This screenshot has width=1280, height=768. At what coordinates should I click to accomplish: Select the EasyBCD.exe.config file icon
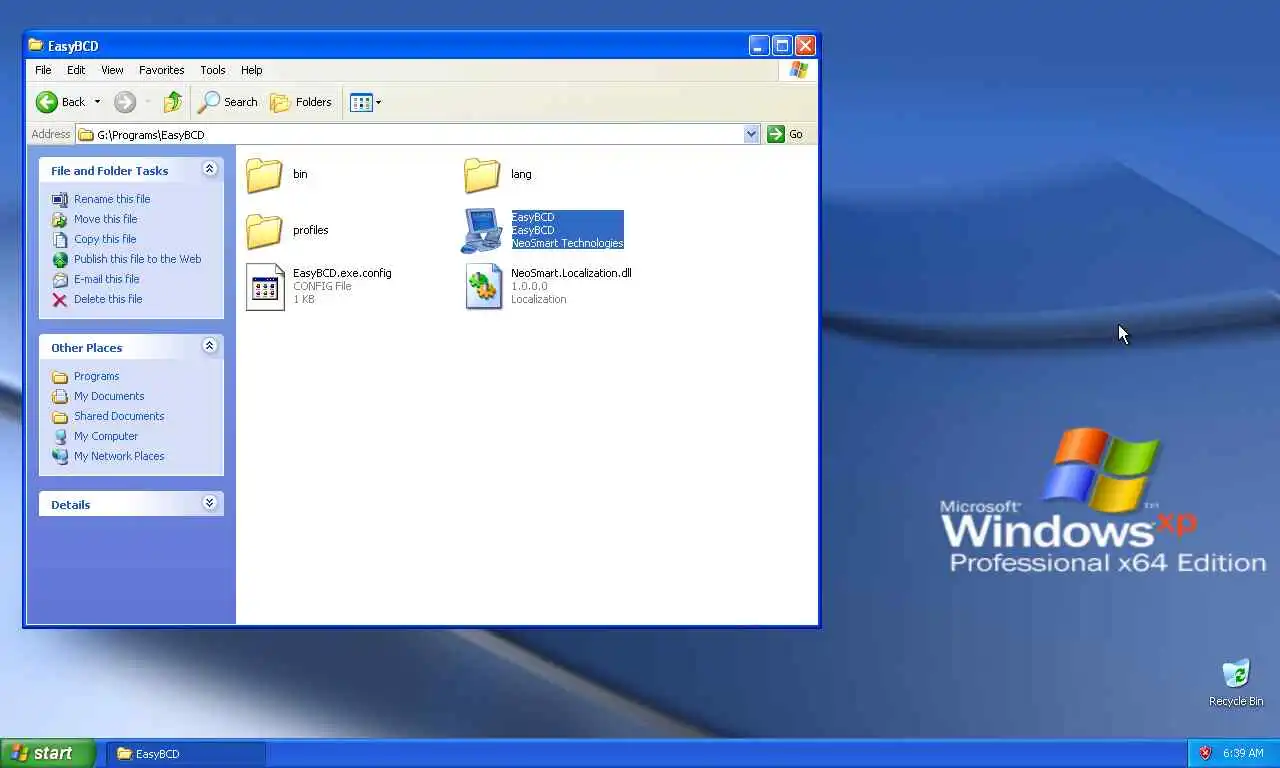coord(265,287)
